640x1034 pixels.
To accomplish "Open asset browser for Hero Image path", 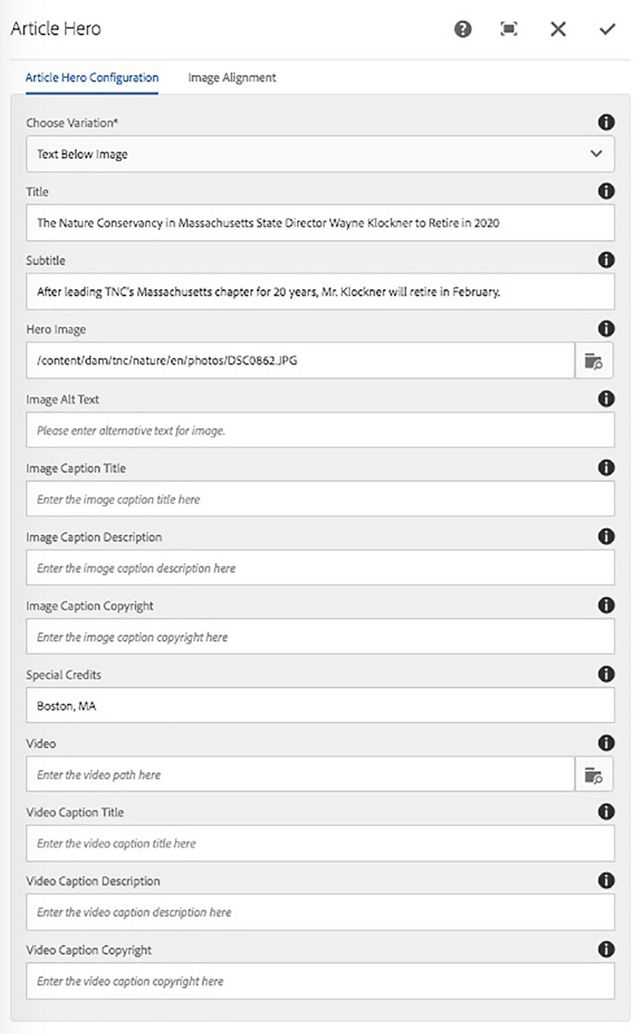I will 594,361.
